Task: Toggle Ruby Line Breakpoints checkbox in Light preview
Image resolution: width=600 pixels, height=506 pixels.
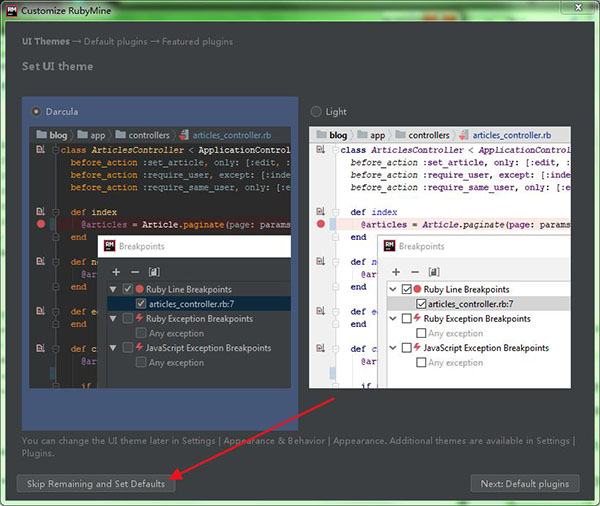Action: point(406,289)
